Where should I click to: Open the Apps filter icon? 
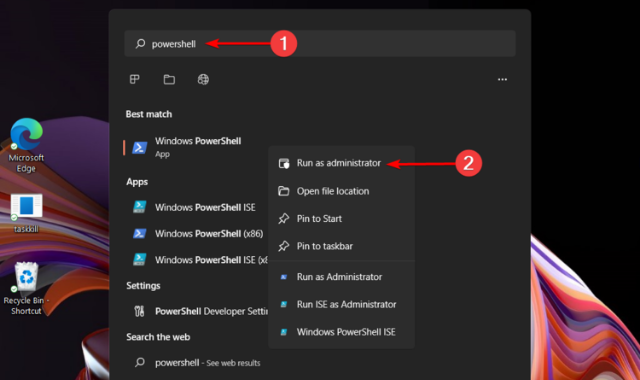pos(135,79)
